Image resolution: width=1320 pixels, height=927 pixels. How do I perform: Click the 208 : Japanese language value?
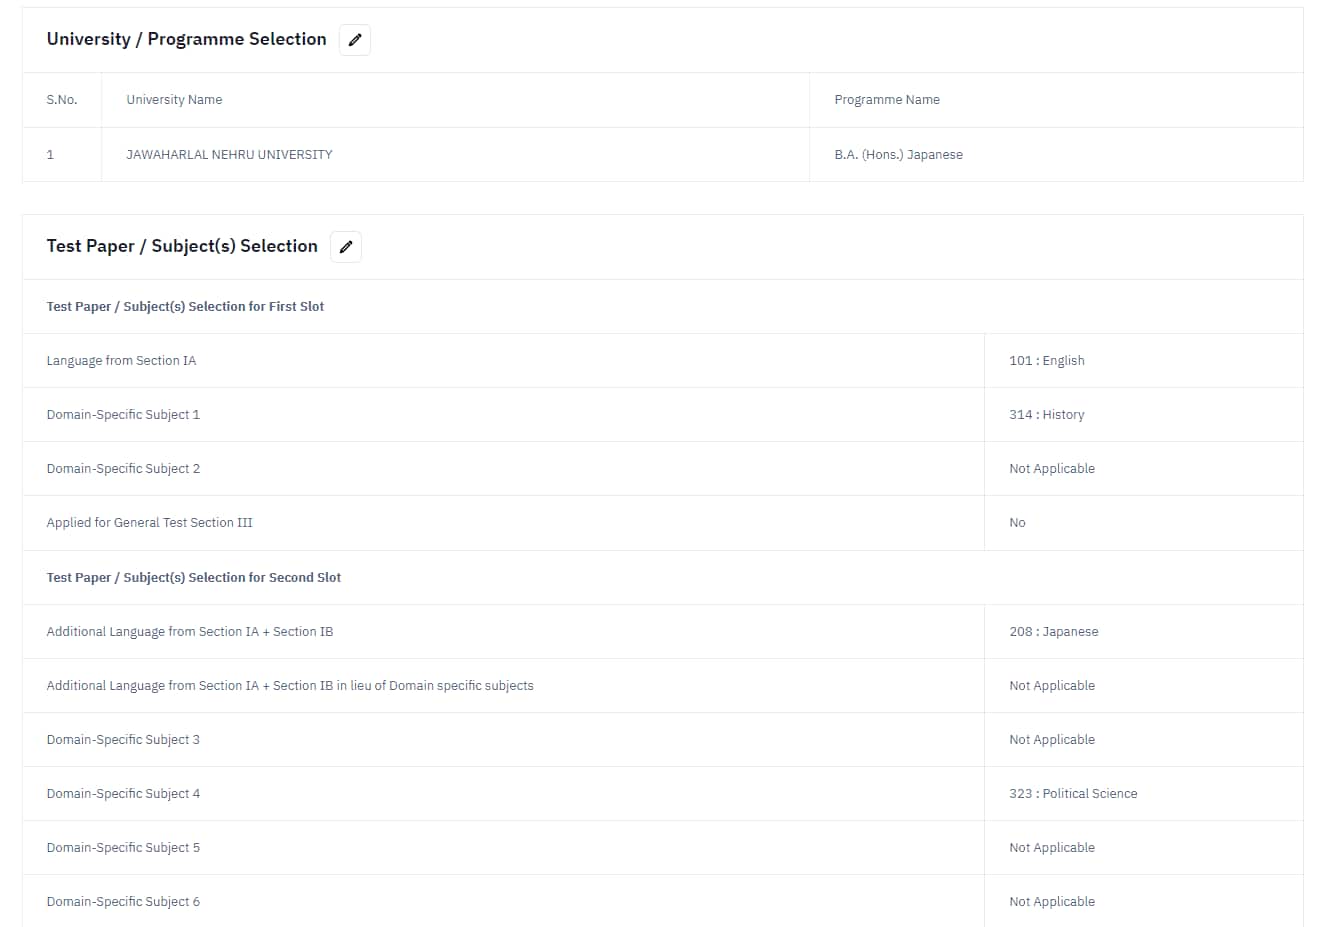(x=1053, y=632)
